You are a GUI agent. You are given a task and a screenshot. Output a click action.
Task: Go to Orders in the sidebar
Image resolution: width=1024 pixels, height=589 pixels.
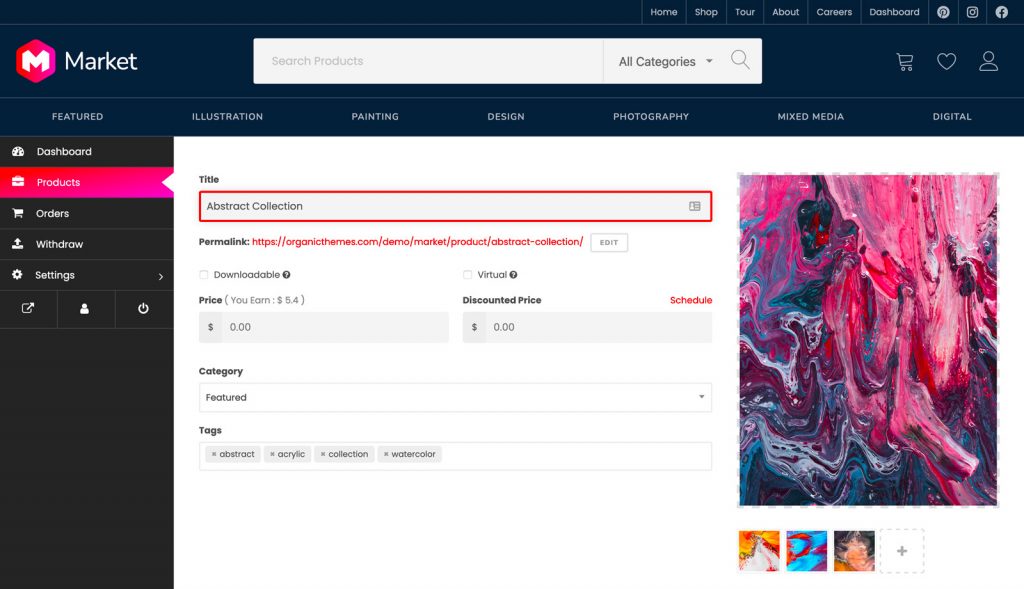(52, 213)
